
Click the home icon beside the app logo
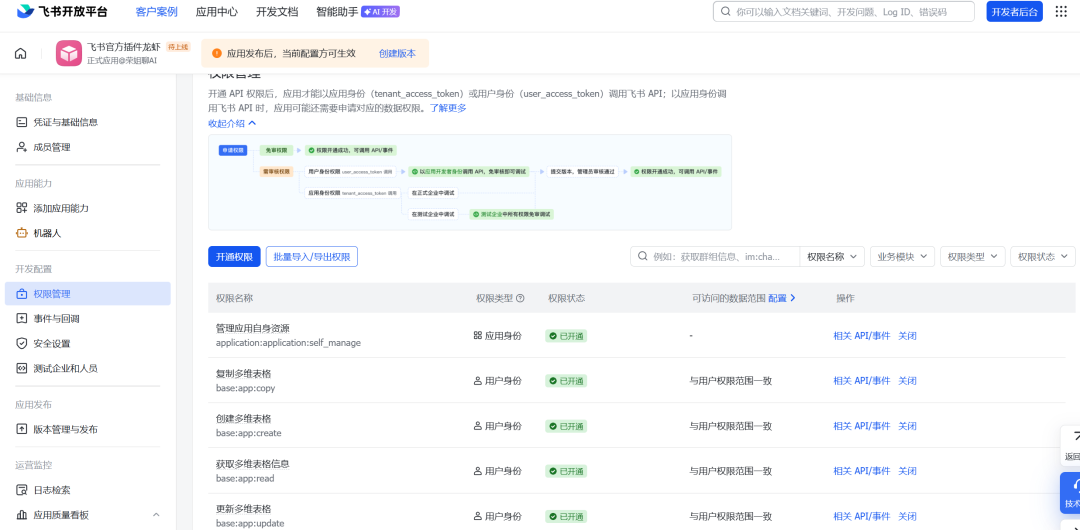click(21, 53)
